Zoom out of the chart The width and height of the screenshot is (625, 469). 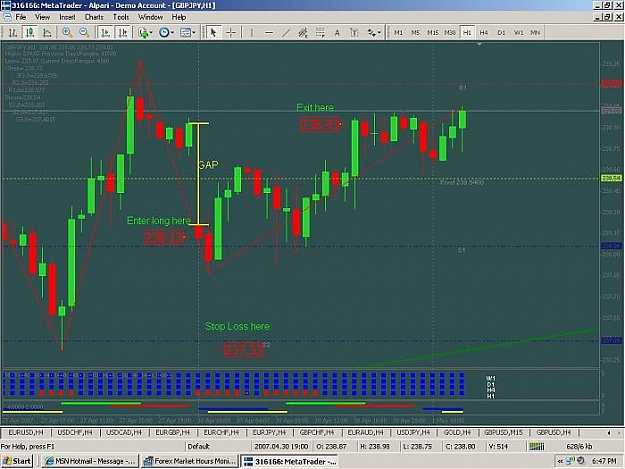[x=84, y=33]
